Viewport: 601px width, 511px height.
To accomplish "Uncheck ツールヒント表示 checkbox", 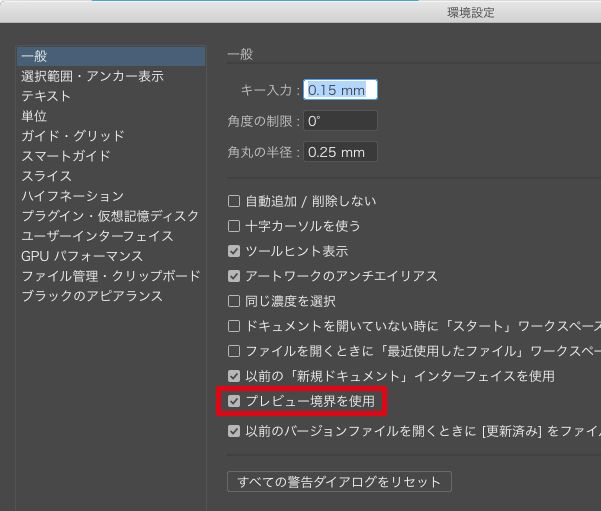I will [234, 251].
